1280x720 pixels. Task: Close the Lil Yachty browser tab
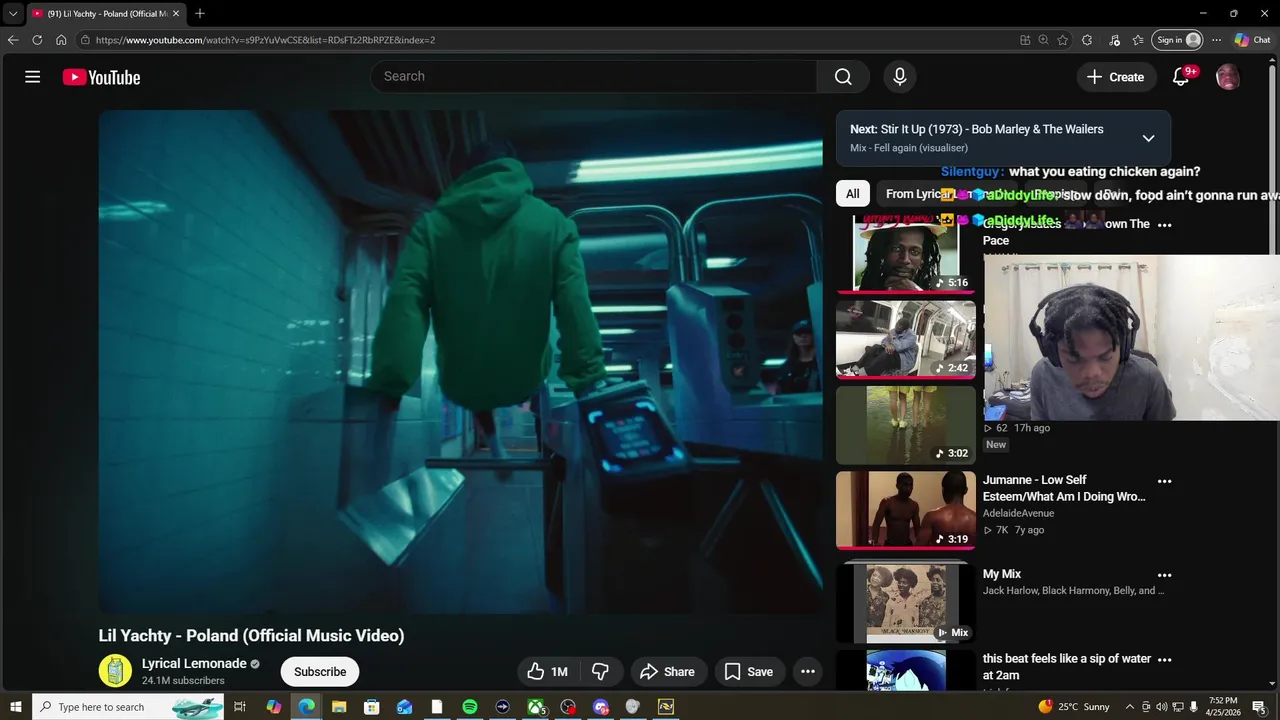(176, 13)
